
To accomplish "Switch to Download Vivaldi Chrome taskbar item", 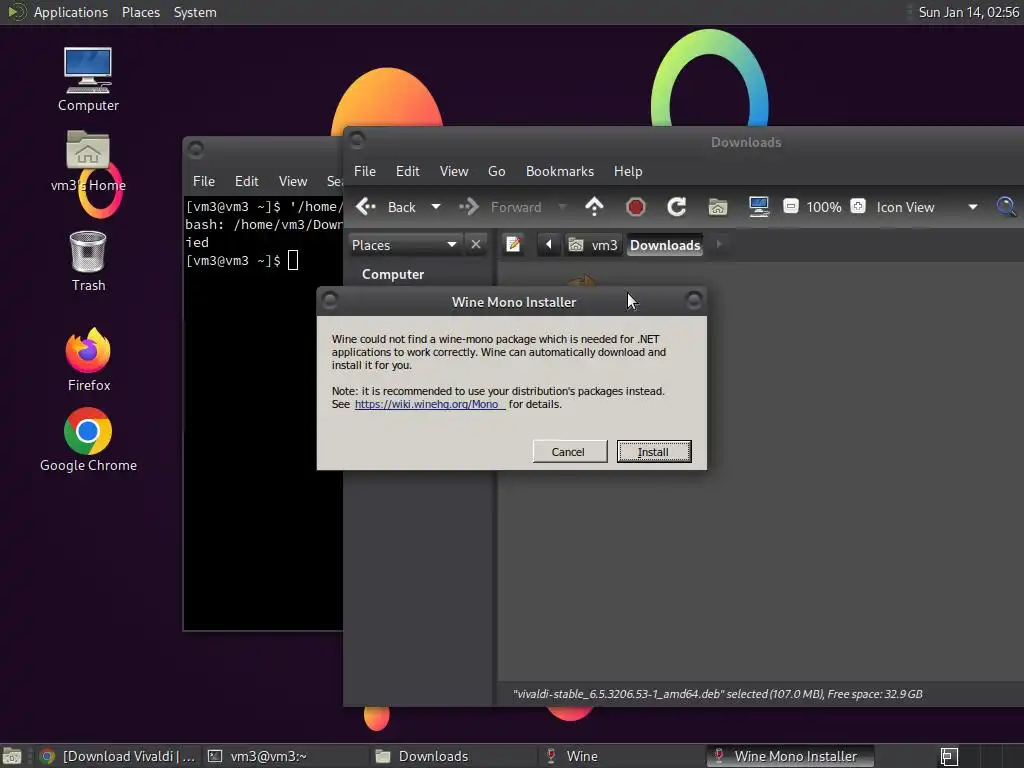I will pyautogui.click(x=118, y=756).
